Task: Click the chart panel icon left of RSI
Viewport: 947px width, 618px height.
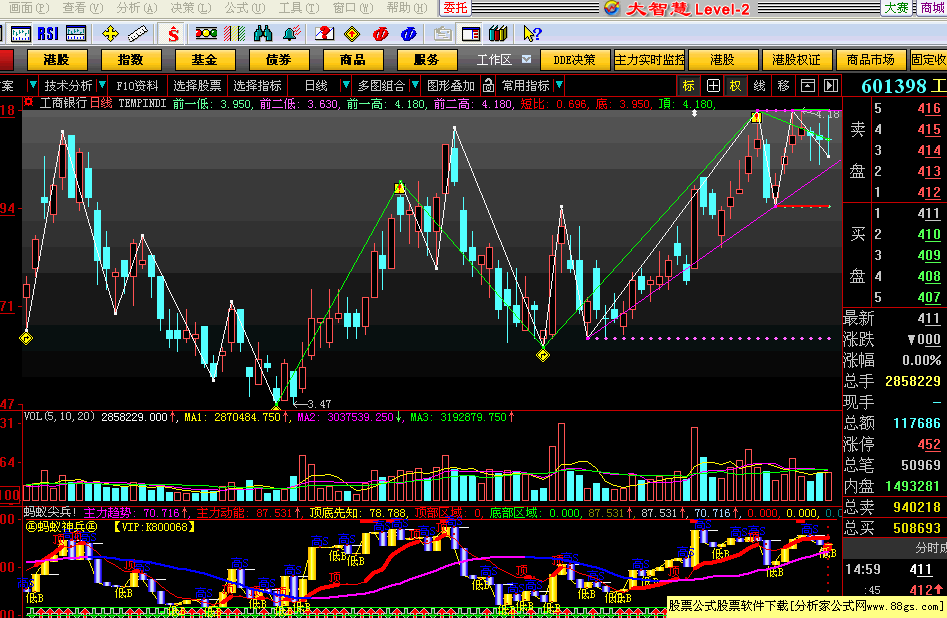Action: [x=21, y=34]
